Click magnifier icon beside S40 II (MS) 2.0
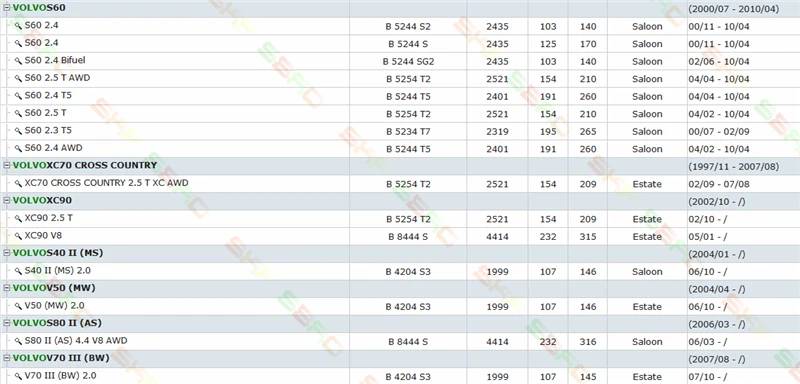The height and width of the screenshot is (384, 800). pyautogui.click(x=18, y=271)
